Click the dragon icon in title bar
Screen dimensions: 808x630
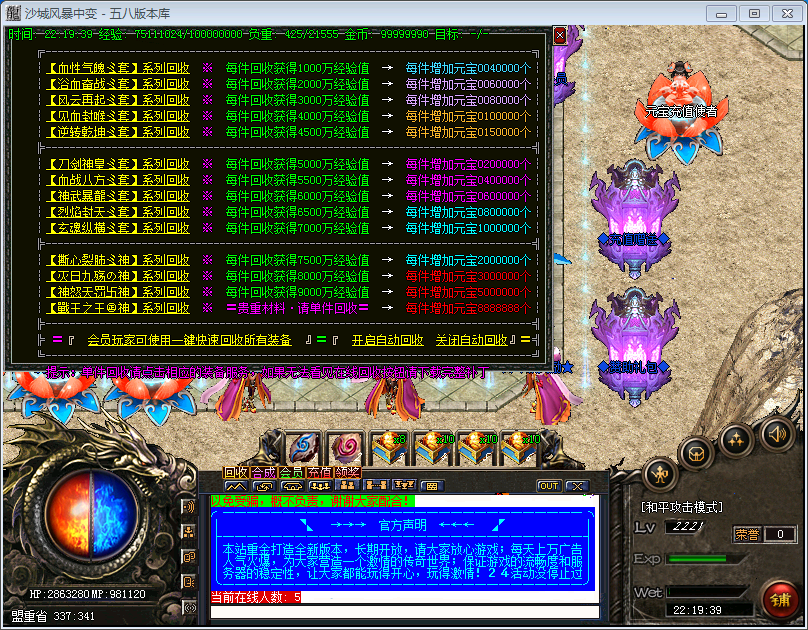click(13, 13)
